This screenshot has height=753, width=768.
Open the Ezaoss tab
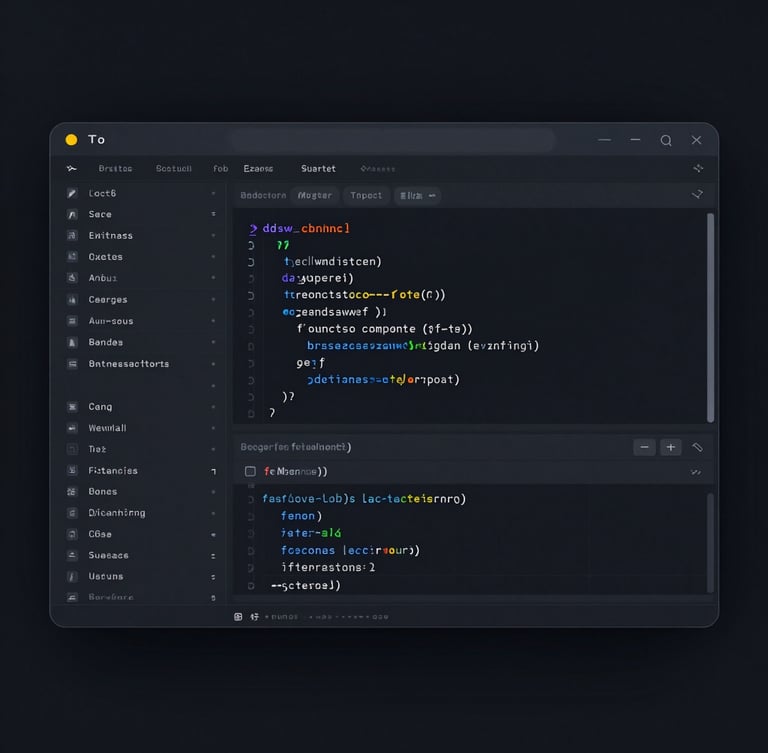click(258, 169)
